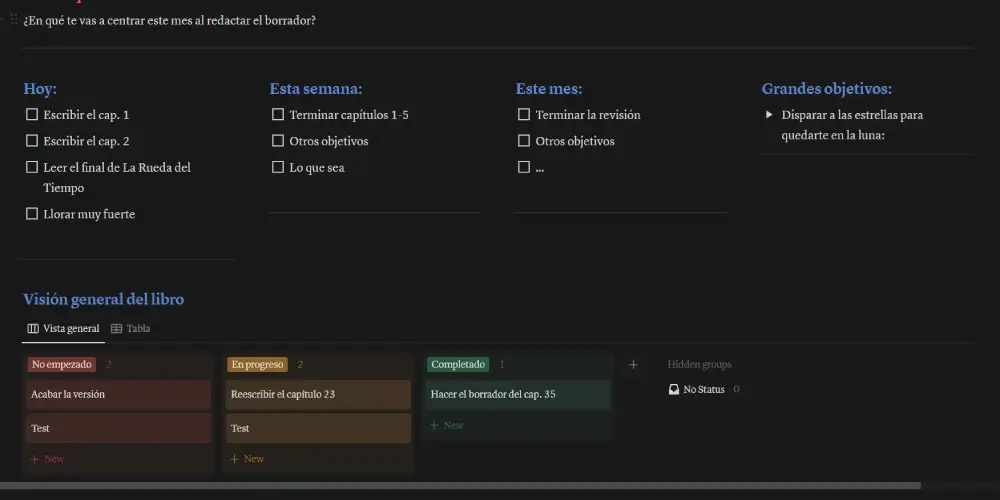The height and width of the screenshot is (500, 1000).
Task: Expand the 'Disparar a las estrellas' toggle
Action: [x=769, y=115]
